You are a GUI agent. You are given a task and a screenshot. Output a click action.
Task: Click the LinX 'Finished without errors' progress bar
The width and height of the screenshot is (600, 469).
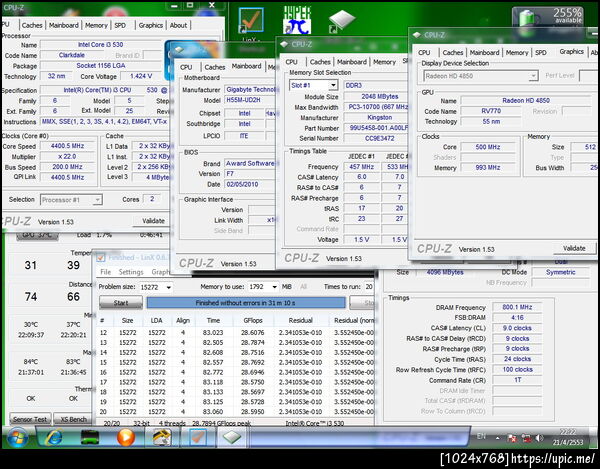[x=246, y=303]
